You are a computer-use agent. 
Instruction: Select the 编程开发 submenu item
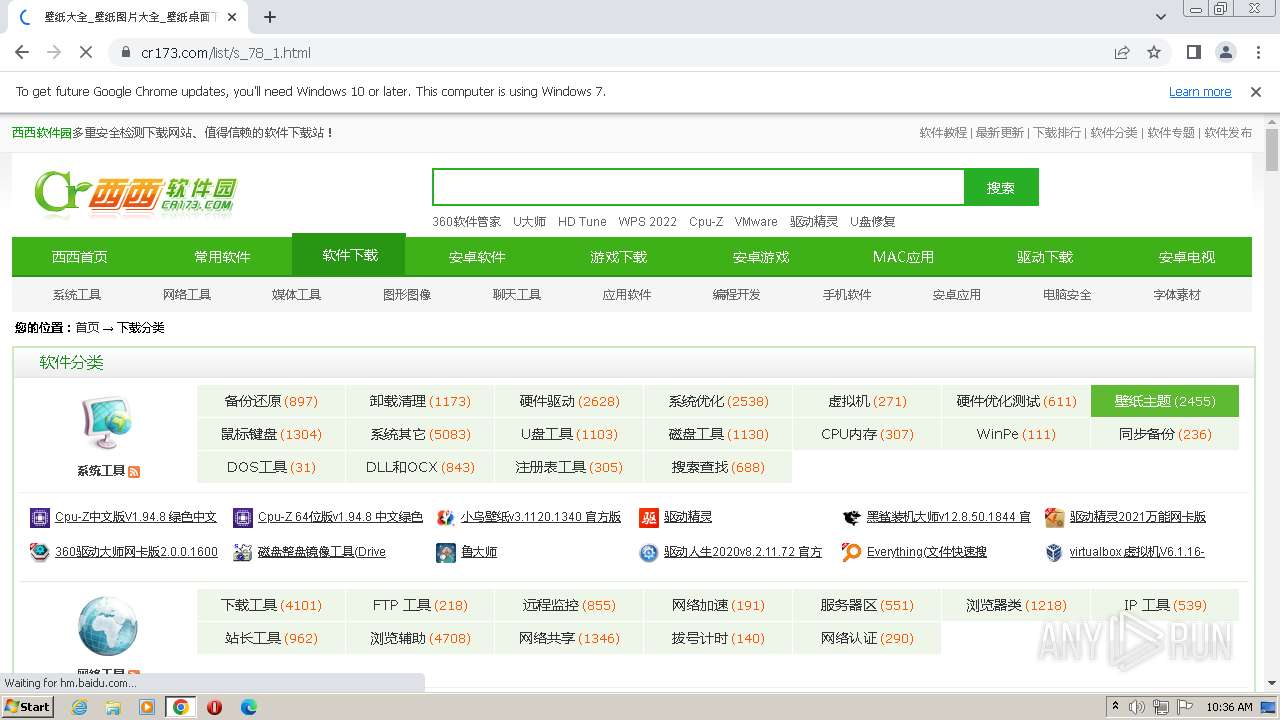[x=737, y=295]
